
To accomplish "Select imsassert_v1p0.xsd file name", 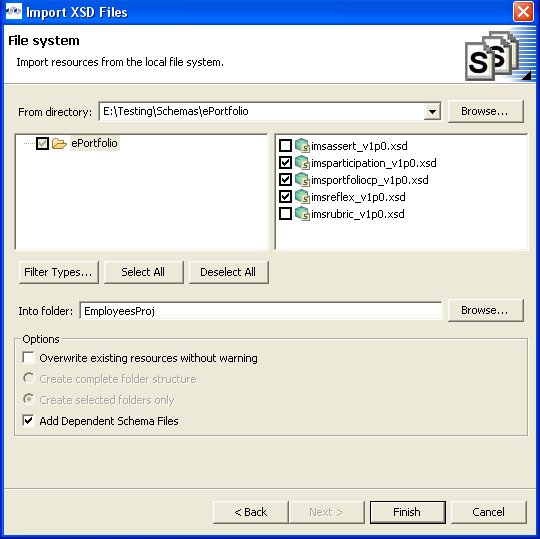I will pyautogui.click(x=359, y=146).
